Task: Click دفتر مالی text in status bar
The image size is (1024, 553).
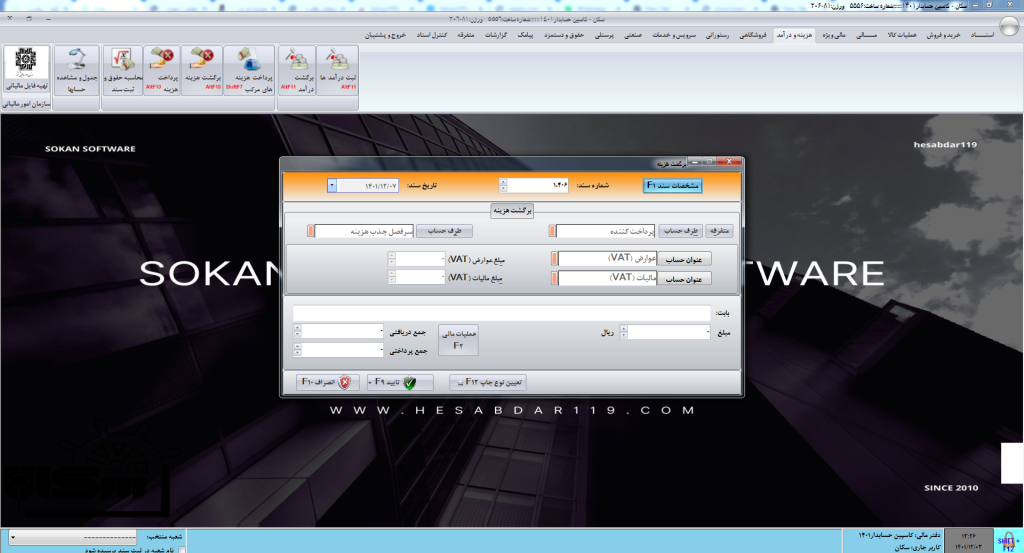Action: point(900,535)
